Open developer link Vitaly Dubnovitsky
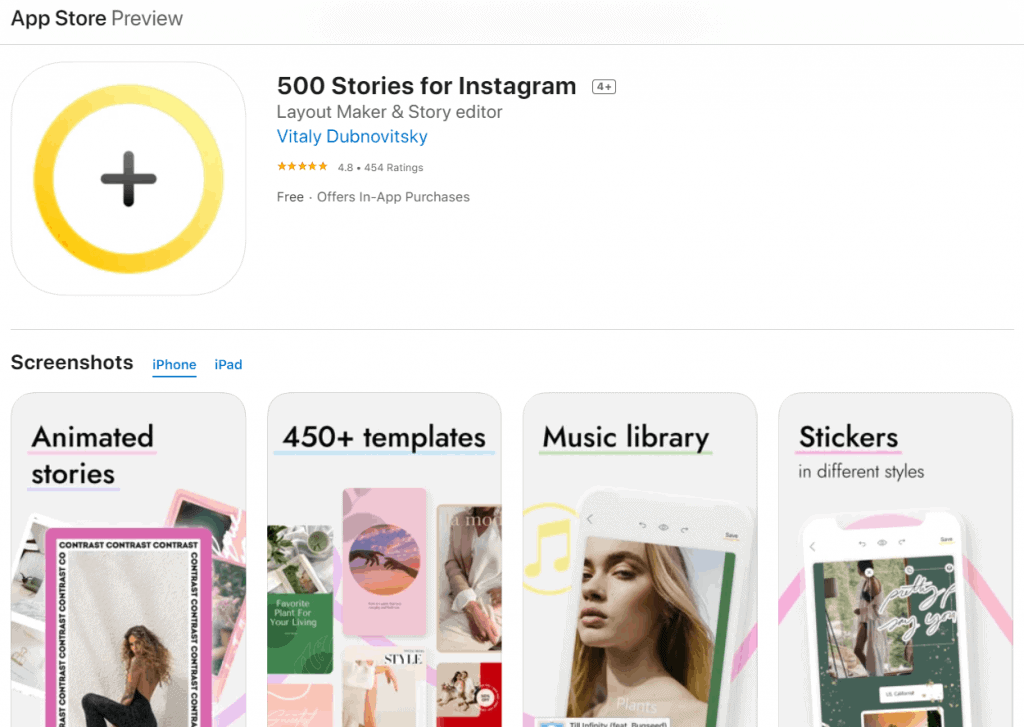This screenshot has height=727, width=1024. pos(352,137)
